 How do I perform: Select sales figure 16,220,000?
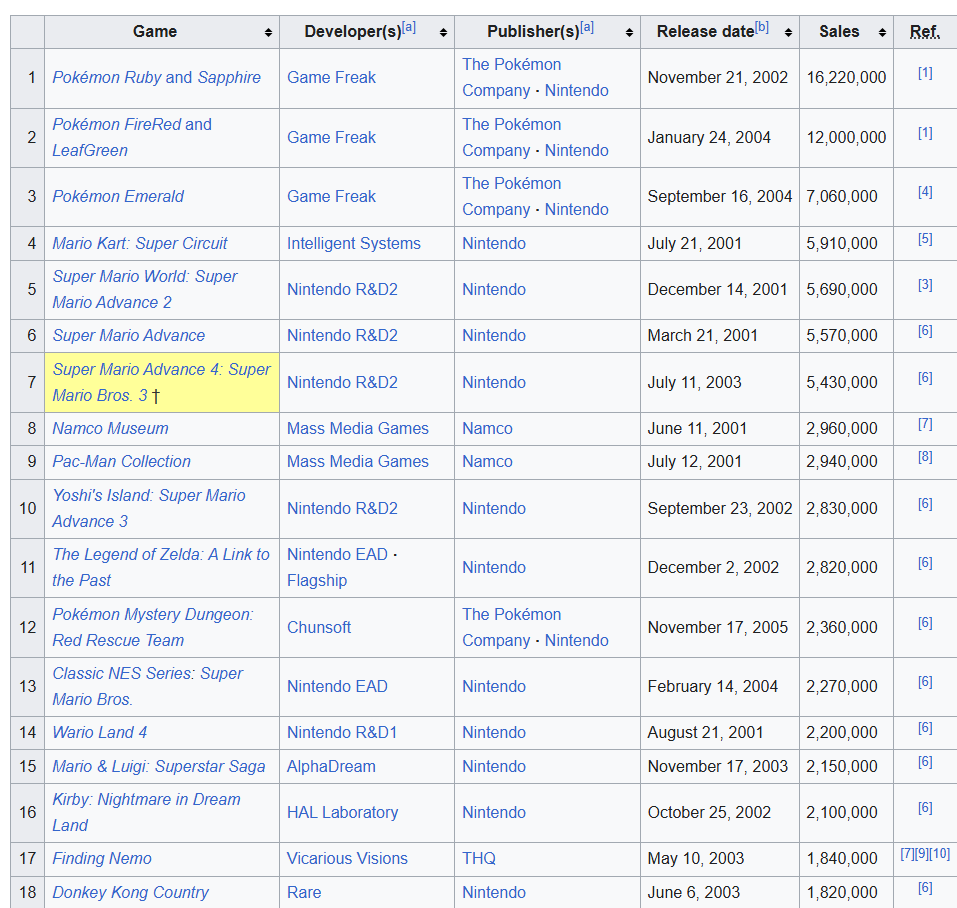846,77
